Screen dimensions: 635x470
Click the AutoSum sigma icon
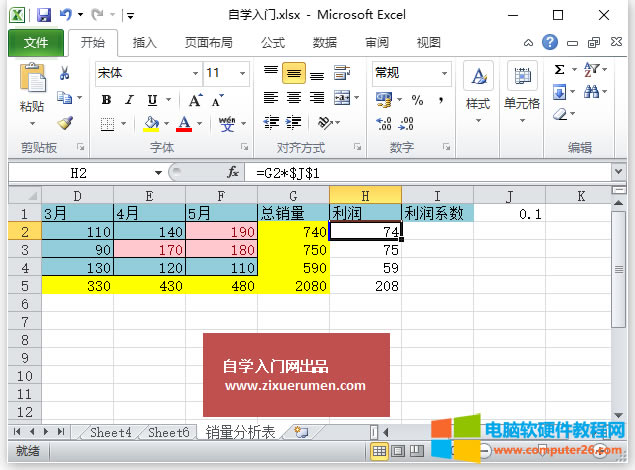coord(559,70)
